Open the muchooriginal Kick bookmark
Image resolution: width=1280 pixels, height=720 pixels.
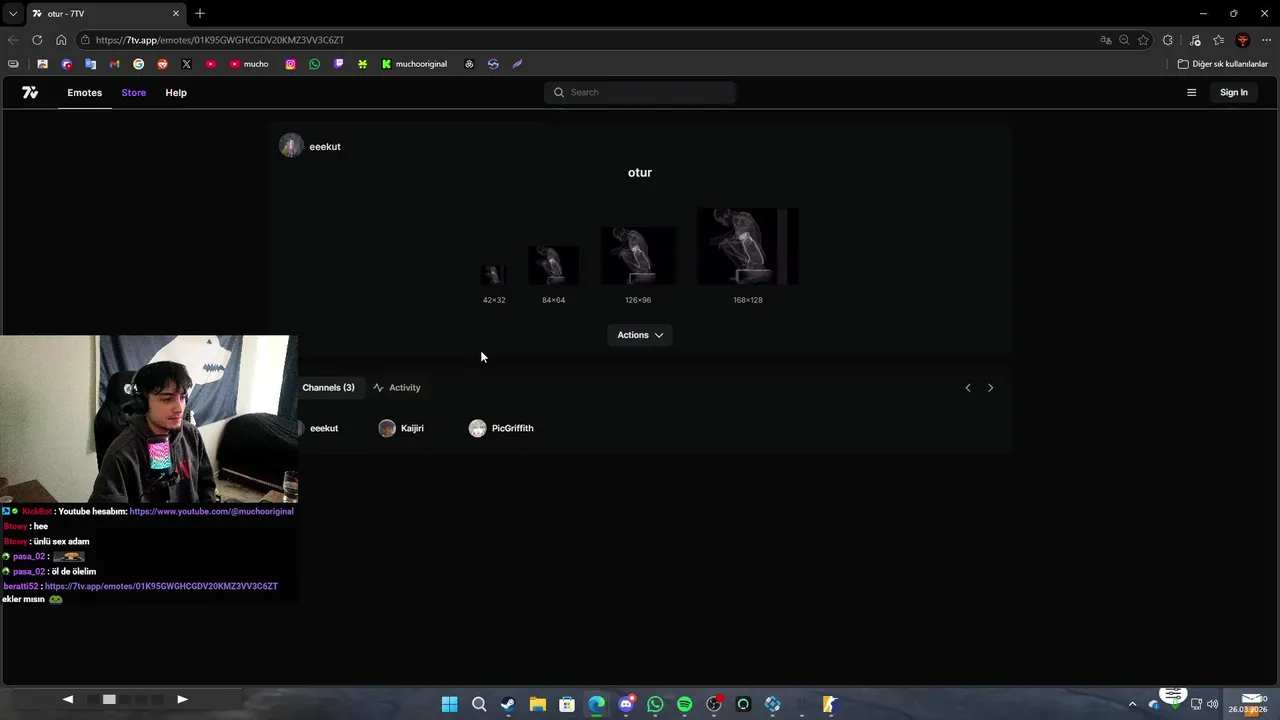click(414, 64)
